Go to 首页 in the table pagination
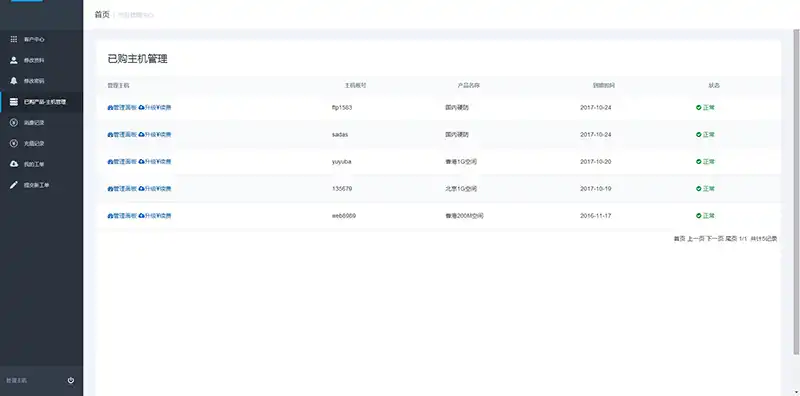 coord(679,239)
